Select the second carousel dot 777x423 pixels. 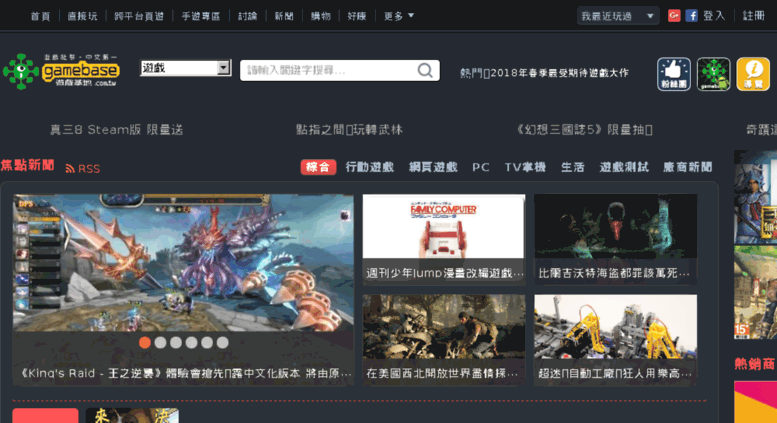point(160,342)
